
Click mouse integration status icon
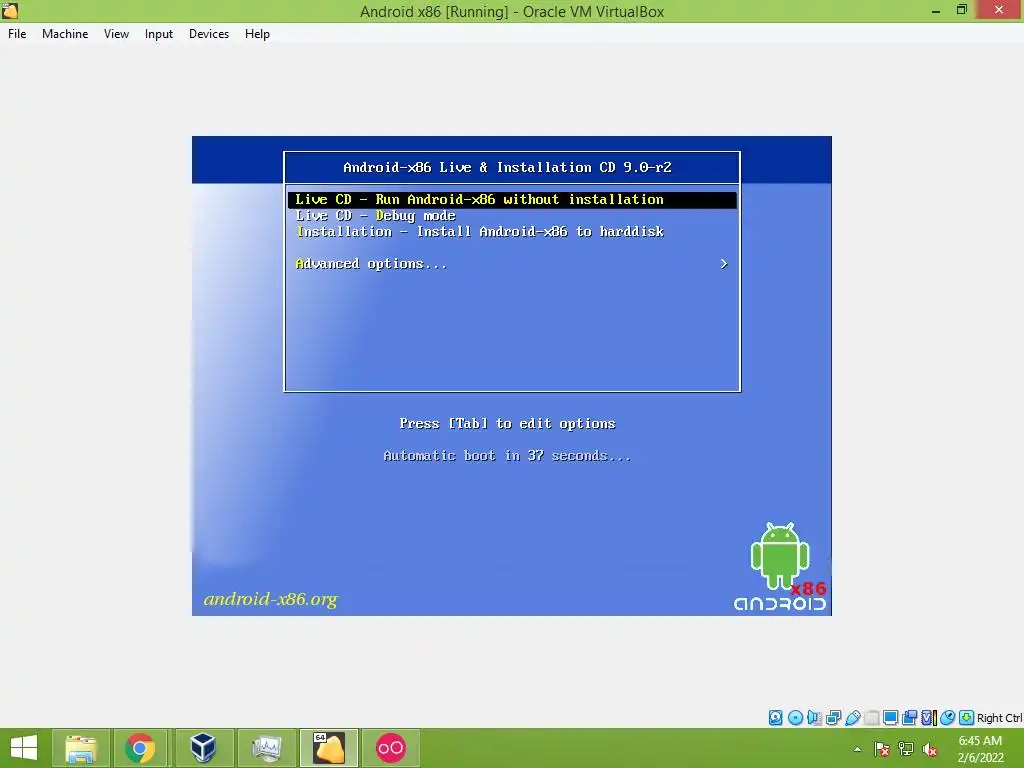point(948,718)
